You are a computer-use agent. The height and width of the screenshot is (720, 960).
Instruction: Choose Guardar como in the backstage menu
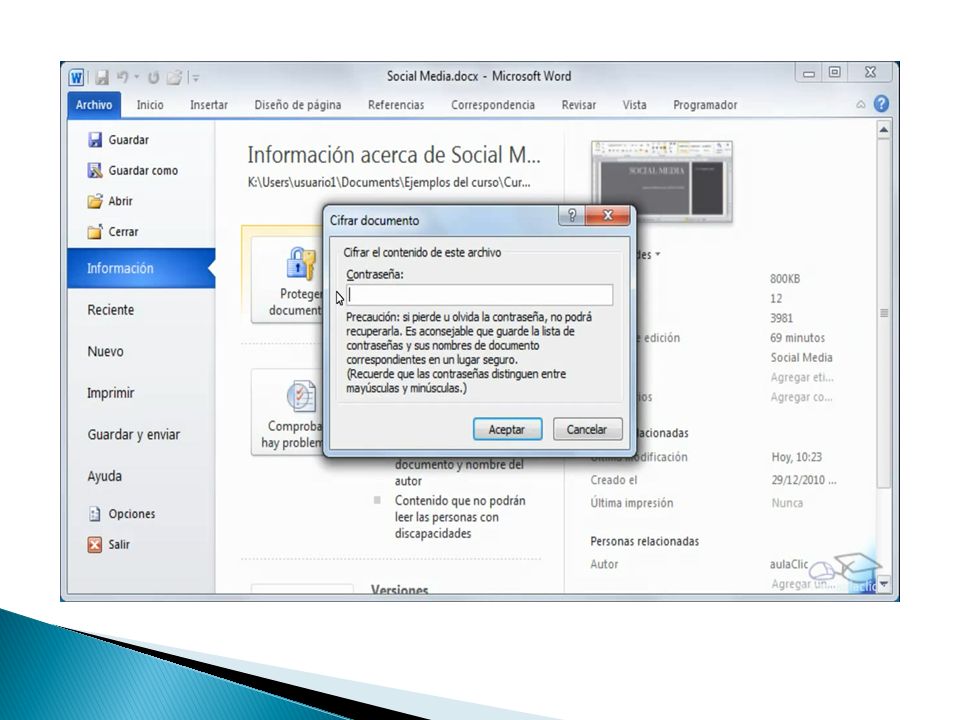pos(133,170)
